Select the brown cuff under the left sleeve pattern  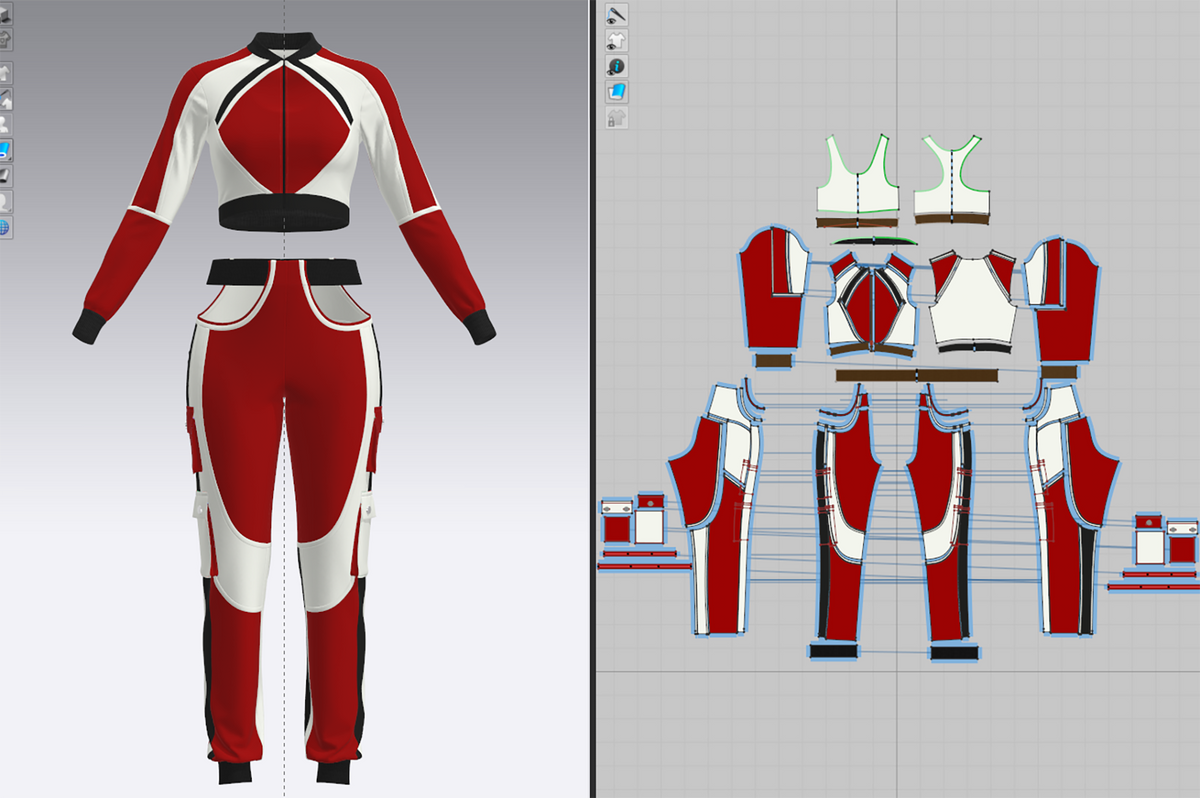pyautogui.click(x=773, y=360)
